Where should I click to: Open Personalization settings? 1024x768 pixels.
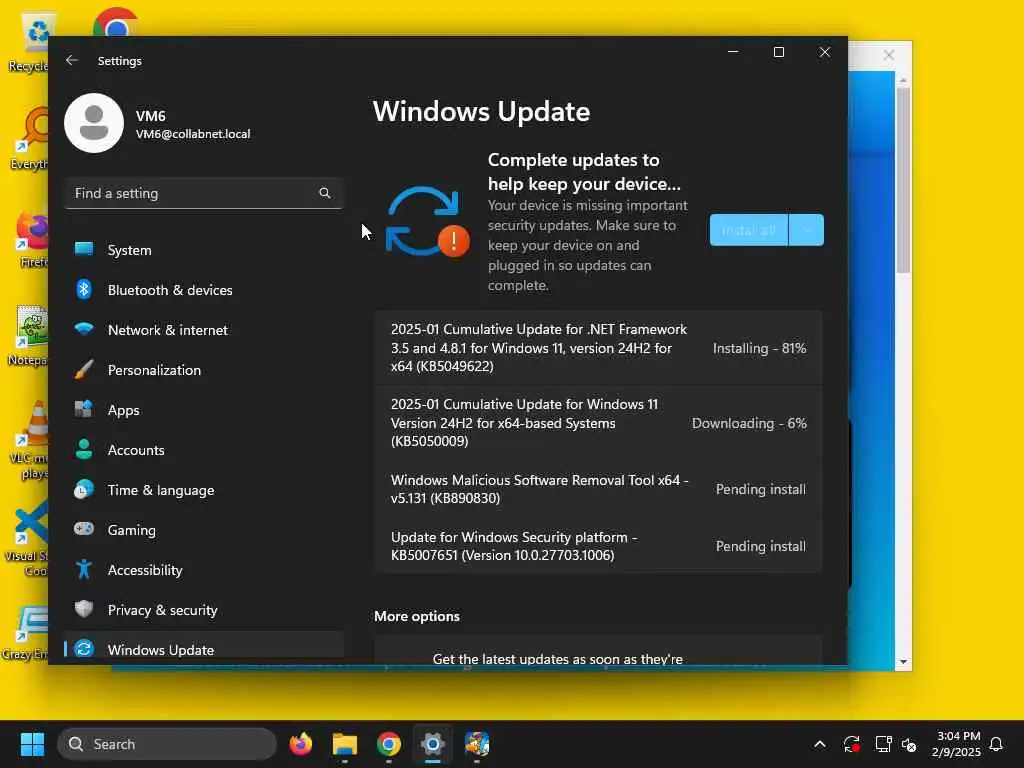click(204, 370)
